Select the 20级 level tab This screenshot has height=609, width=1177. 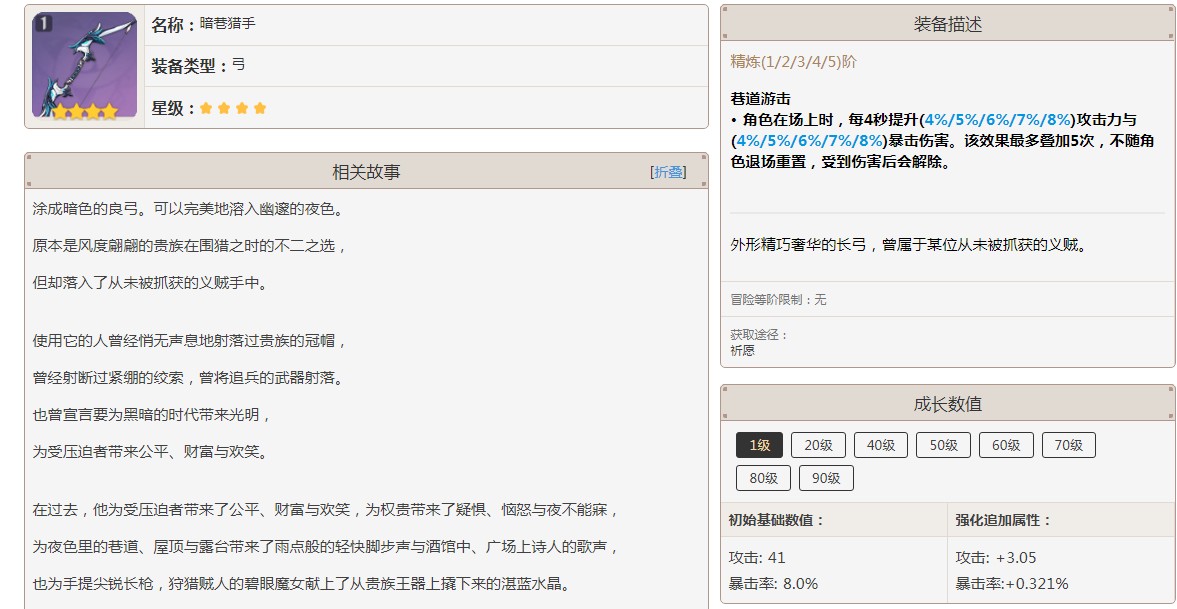818,445
